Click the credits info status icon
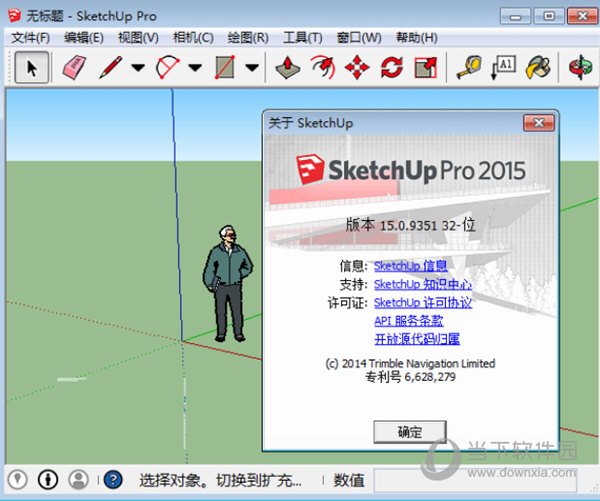This screenshot has height=501, width=600. click(x=48, y=479)
